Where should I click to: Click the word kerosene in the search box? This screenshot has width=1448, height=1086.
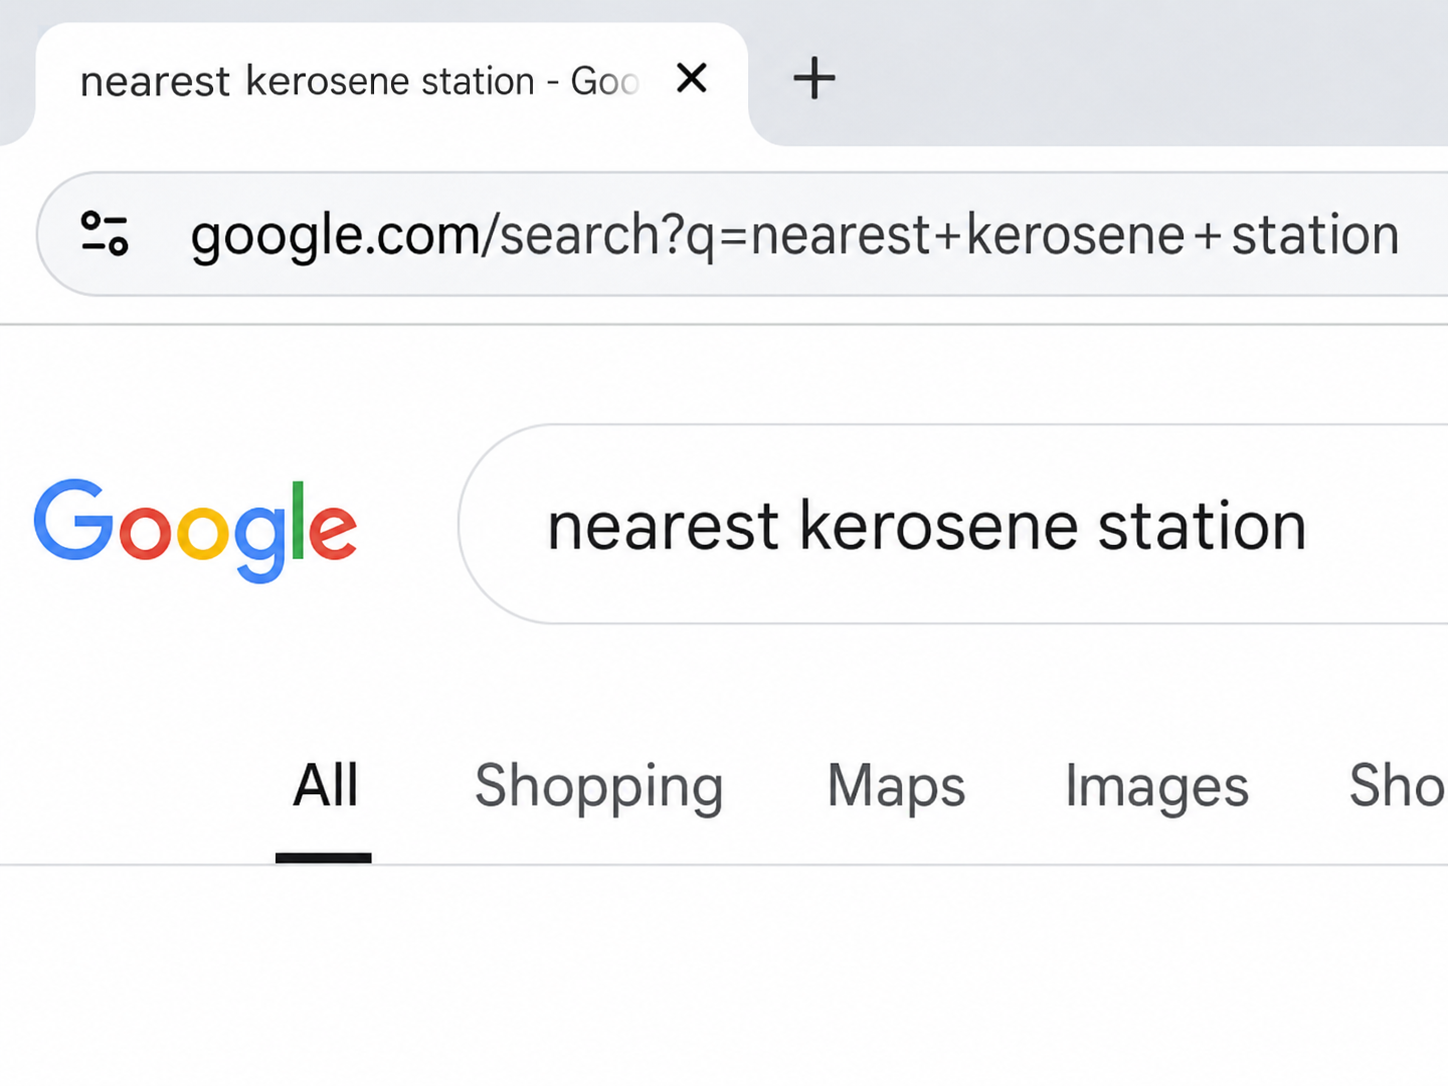pyautogui.click(x=939, y=527)
